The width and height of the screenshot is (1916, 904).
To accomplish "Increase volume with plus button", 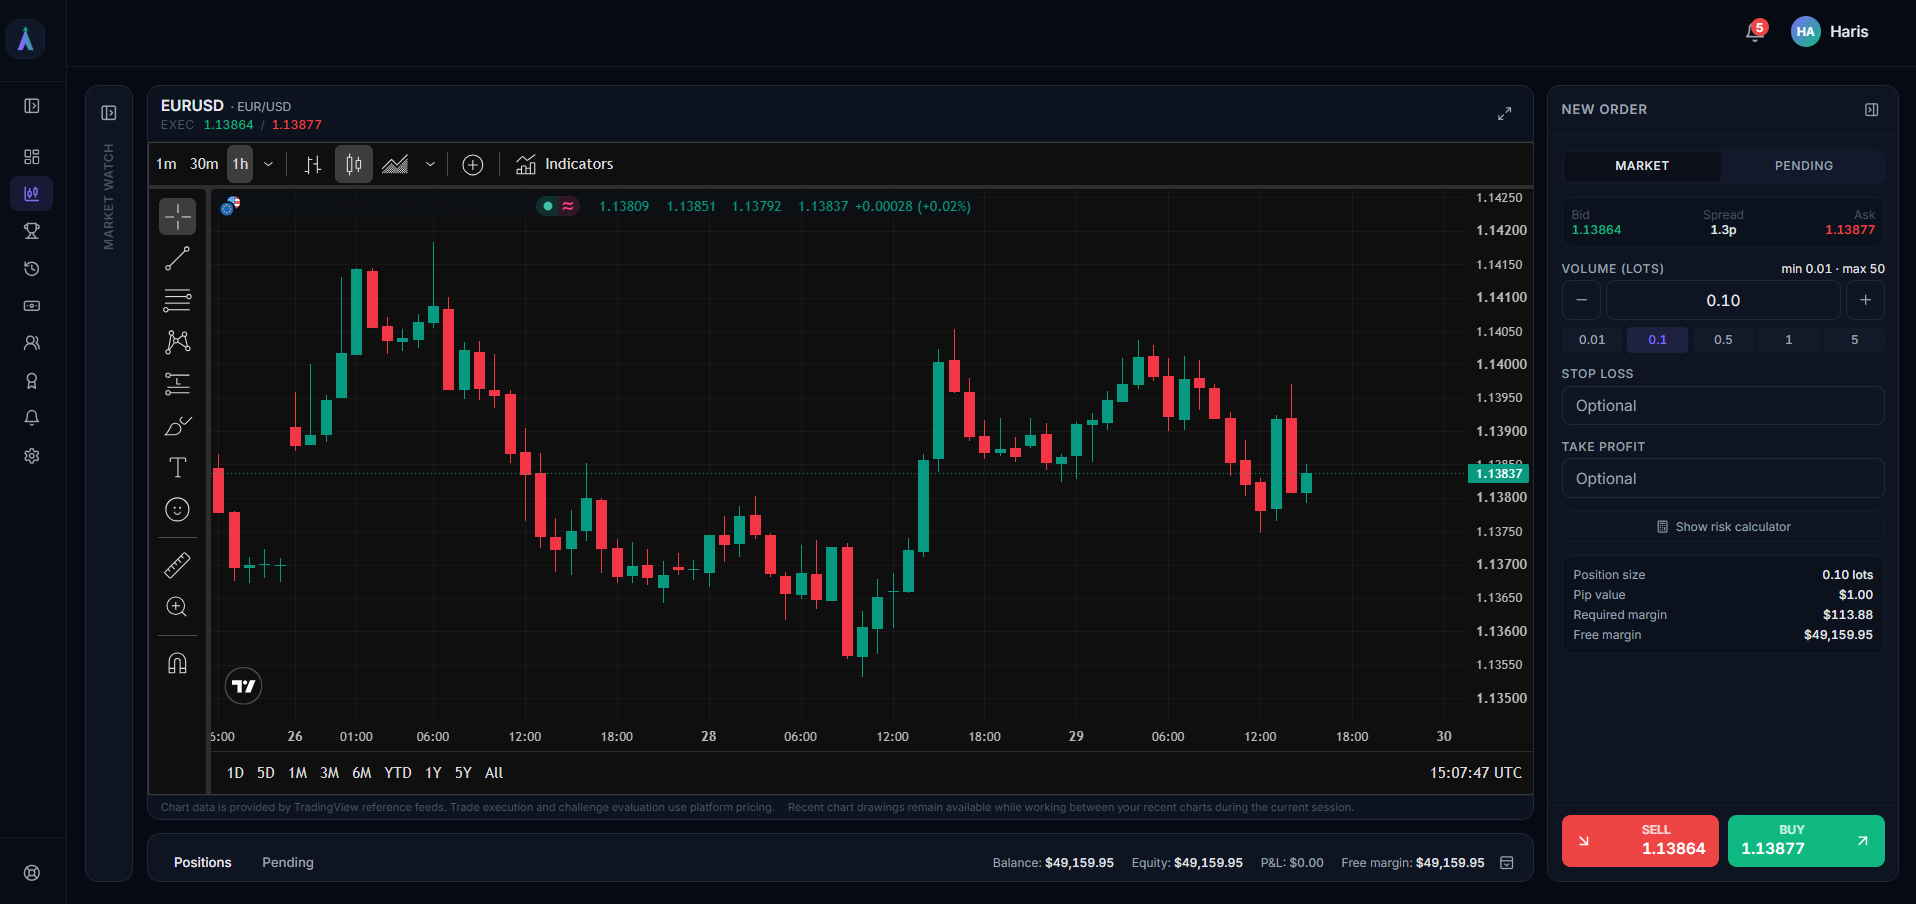I will (1865, 300).
